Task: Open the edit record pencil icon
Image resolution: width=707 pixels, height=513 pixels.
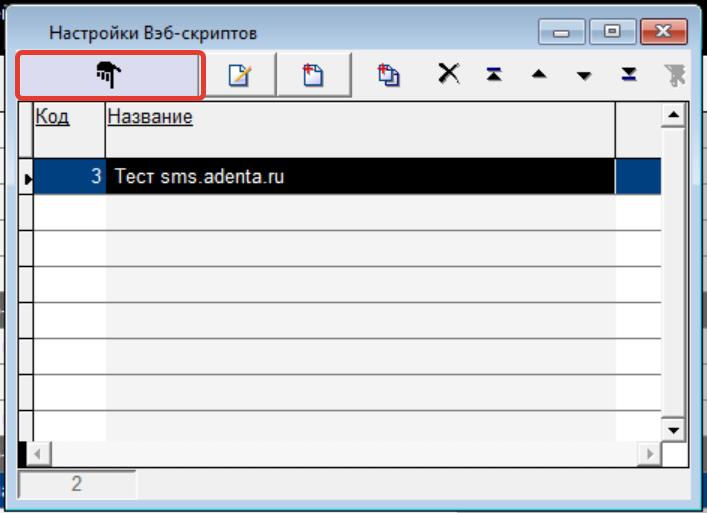Action: click(x=240, y=75)
